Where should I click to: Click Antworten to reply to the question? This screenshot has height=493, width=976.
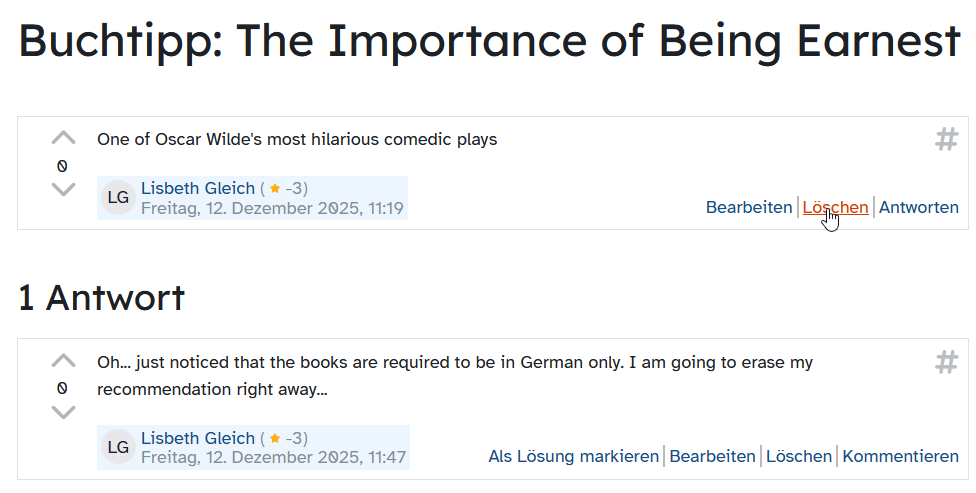pos(918,208)
